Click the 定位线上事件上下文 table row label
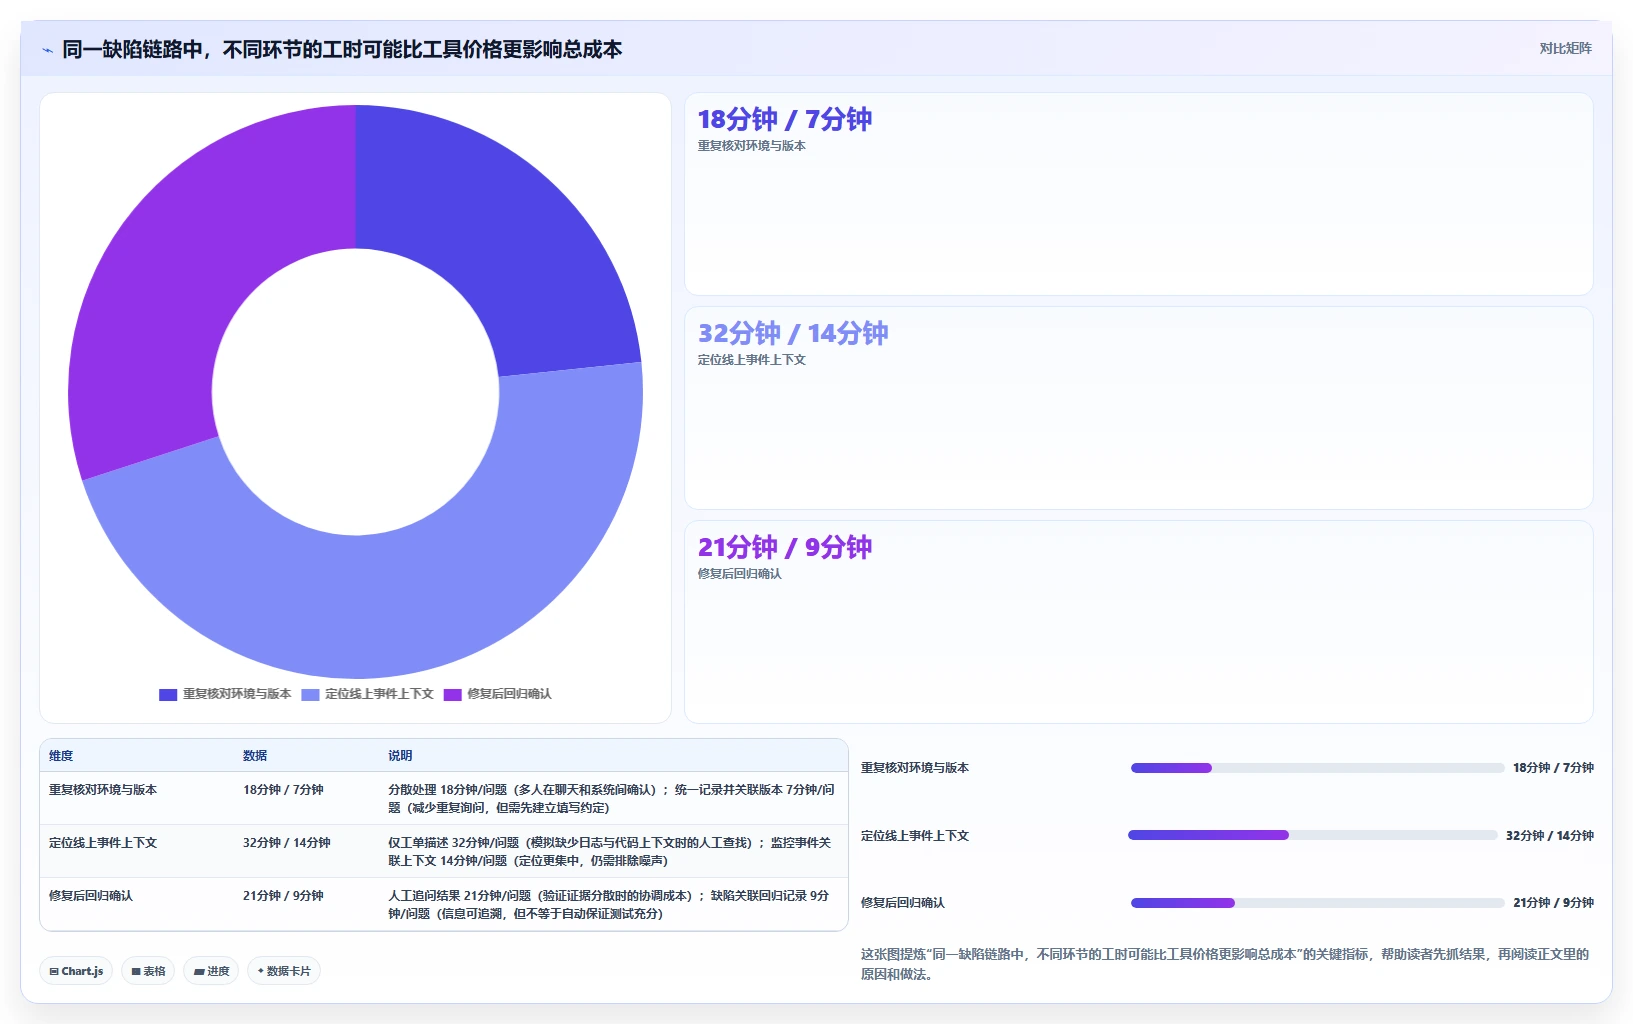Image resolution: width=1633 pixels, height=1024 pixels. point(103,843)
